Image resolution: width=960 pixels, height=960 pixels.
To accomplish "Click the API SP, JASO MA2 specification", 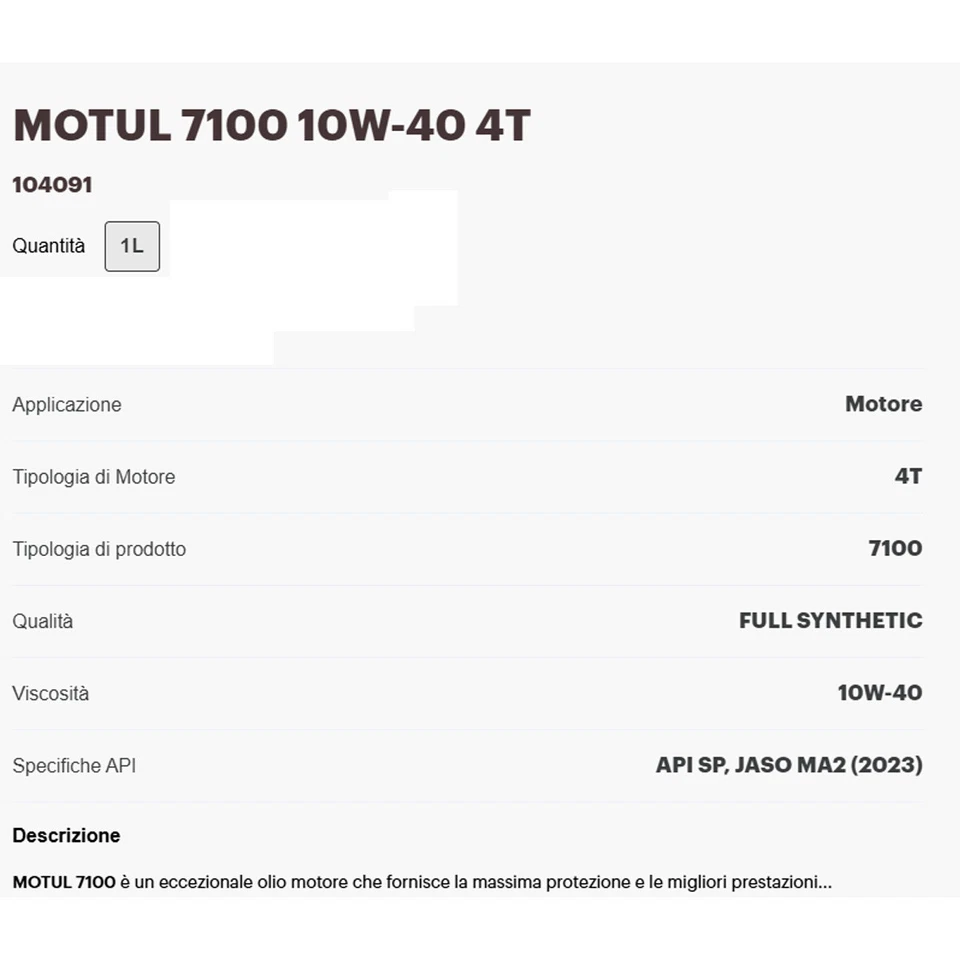I will [788, 765].
